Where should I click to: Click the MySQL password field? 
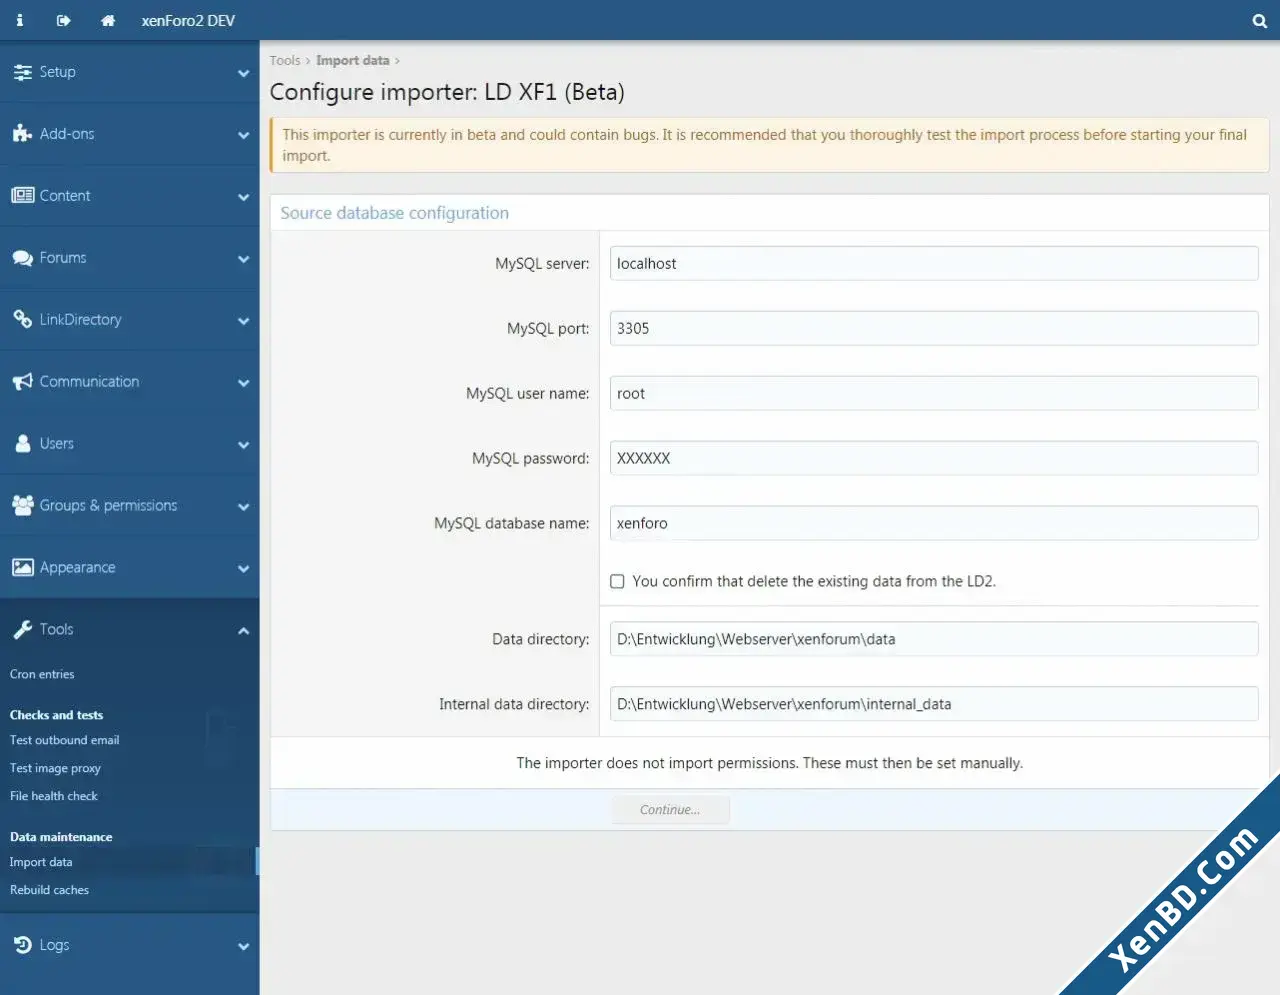point(934,458)
